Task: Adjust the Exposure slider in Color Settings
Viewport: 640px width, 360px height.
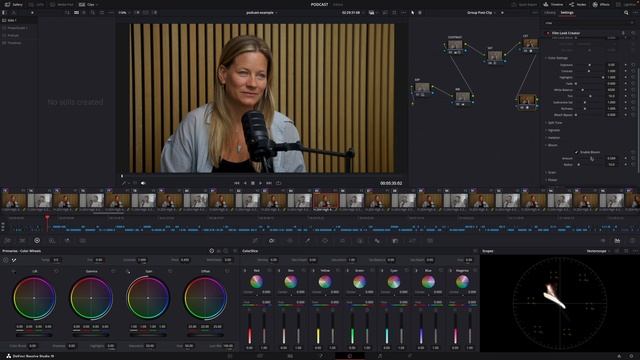Action: click(x=589, y=65)
